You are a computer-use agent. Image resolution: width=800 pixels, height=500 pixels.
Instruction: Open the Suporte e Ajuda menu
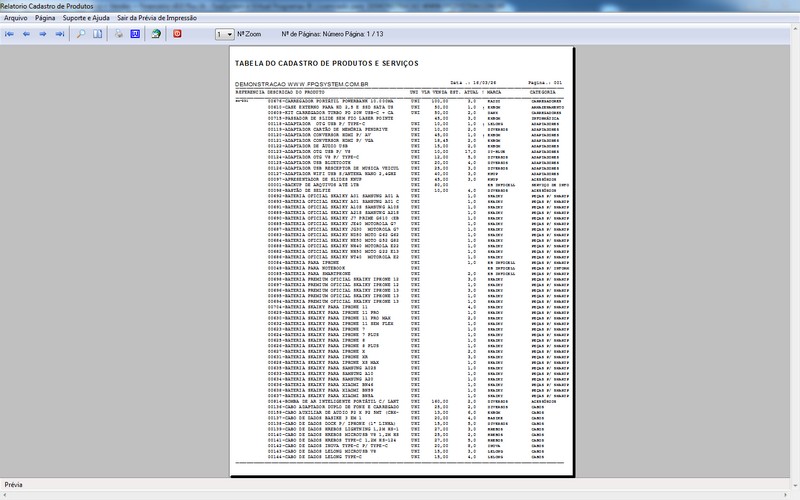[86, 18]
